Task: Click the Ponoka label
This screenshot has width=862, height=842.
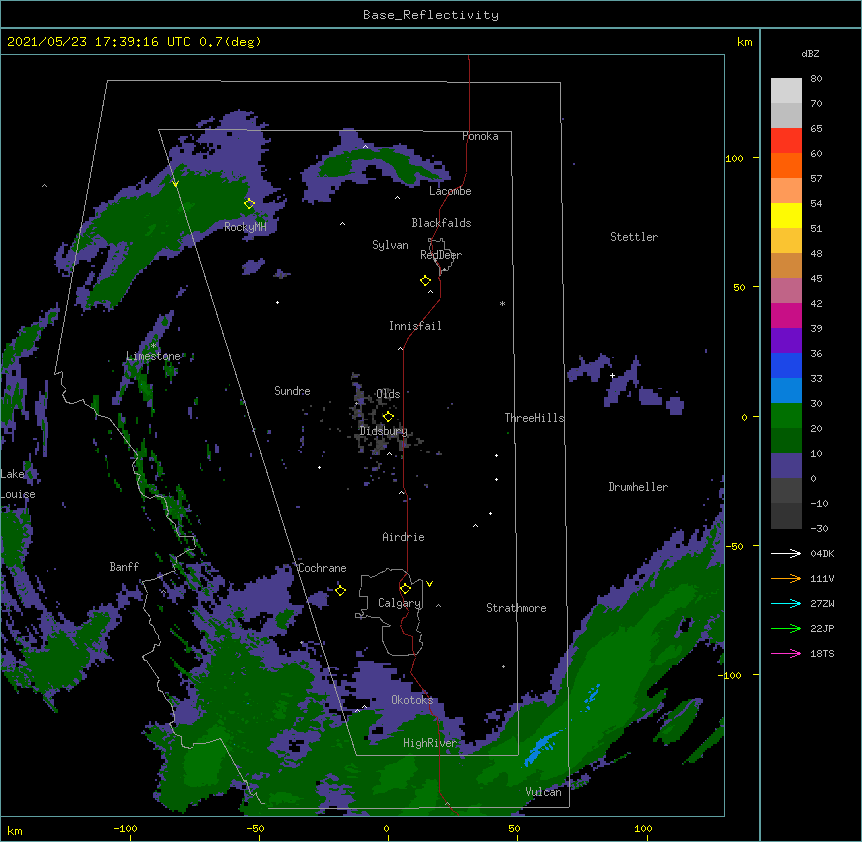Action: [480, 136]
